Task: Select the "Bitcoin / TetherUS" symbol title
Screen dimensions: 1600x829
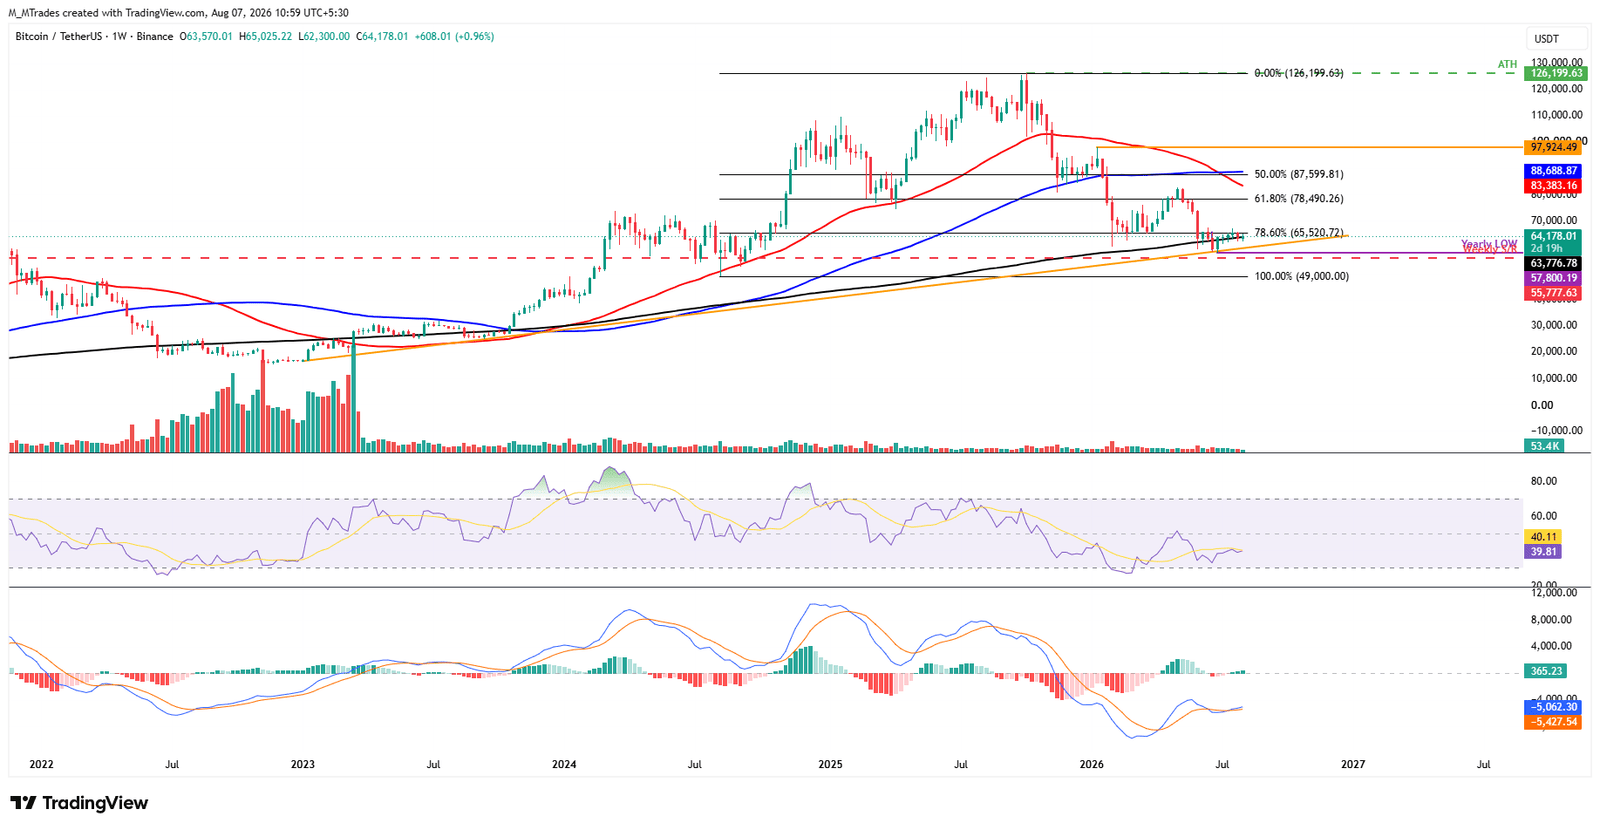Action: click(61, 36)
